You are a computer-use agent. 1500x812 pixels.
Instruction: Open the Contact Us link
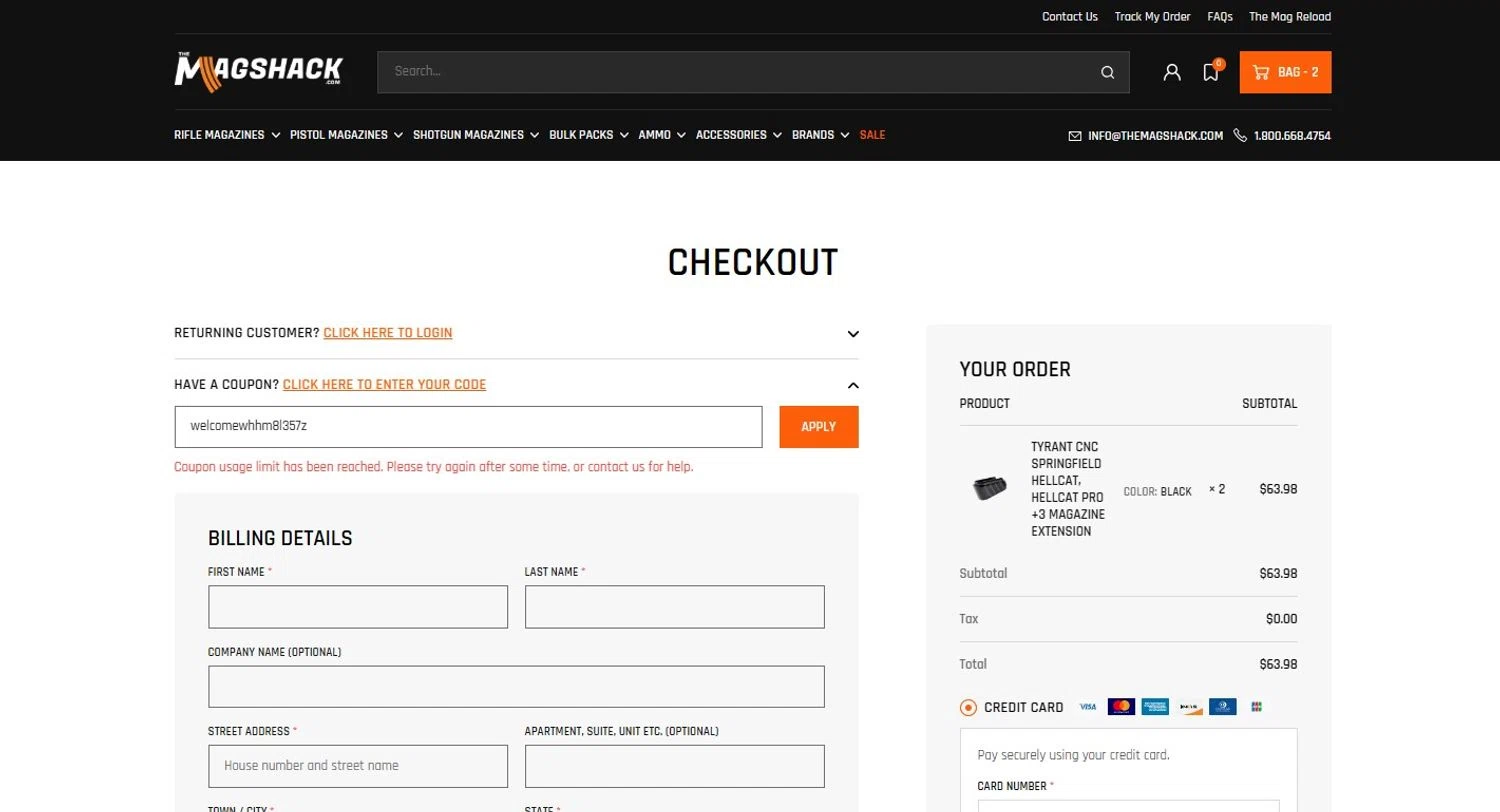1070,17
